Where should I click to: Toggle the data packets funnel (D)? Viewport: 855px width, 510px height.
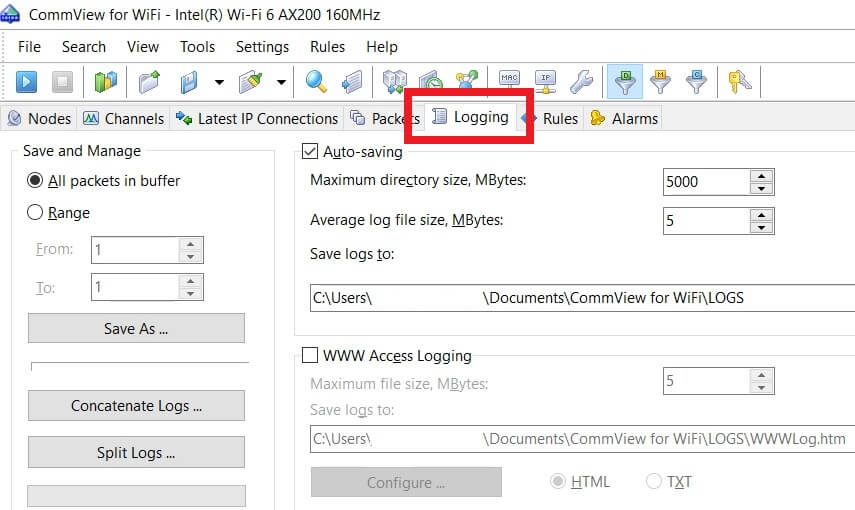click(x=625, y=82)
